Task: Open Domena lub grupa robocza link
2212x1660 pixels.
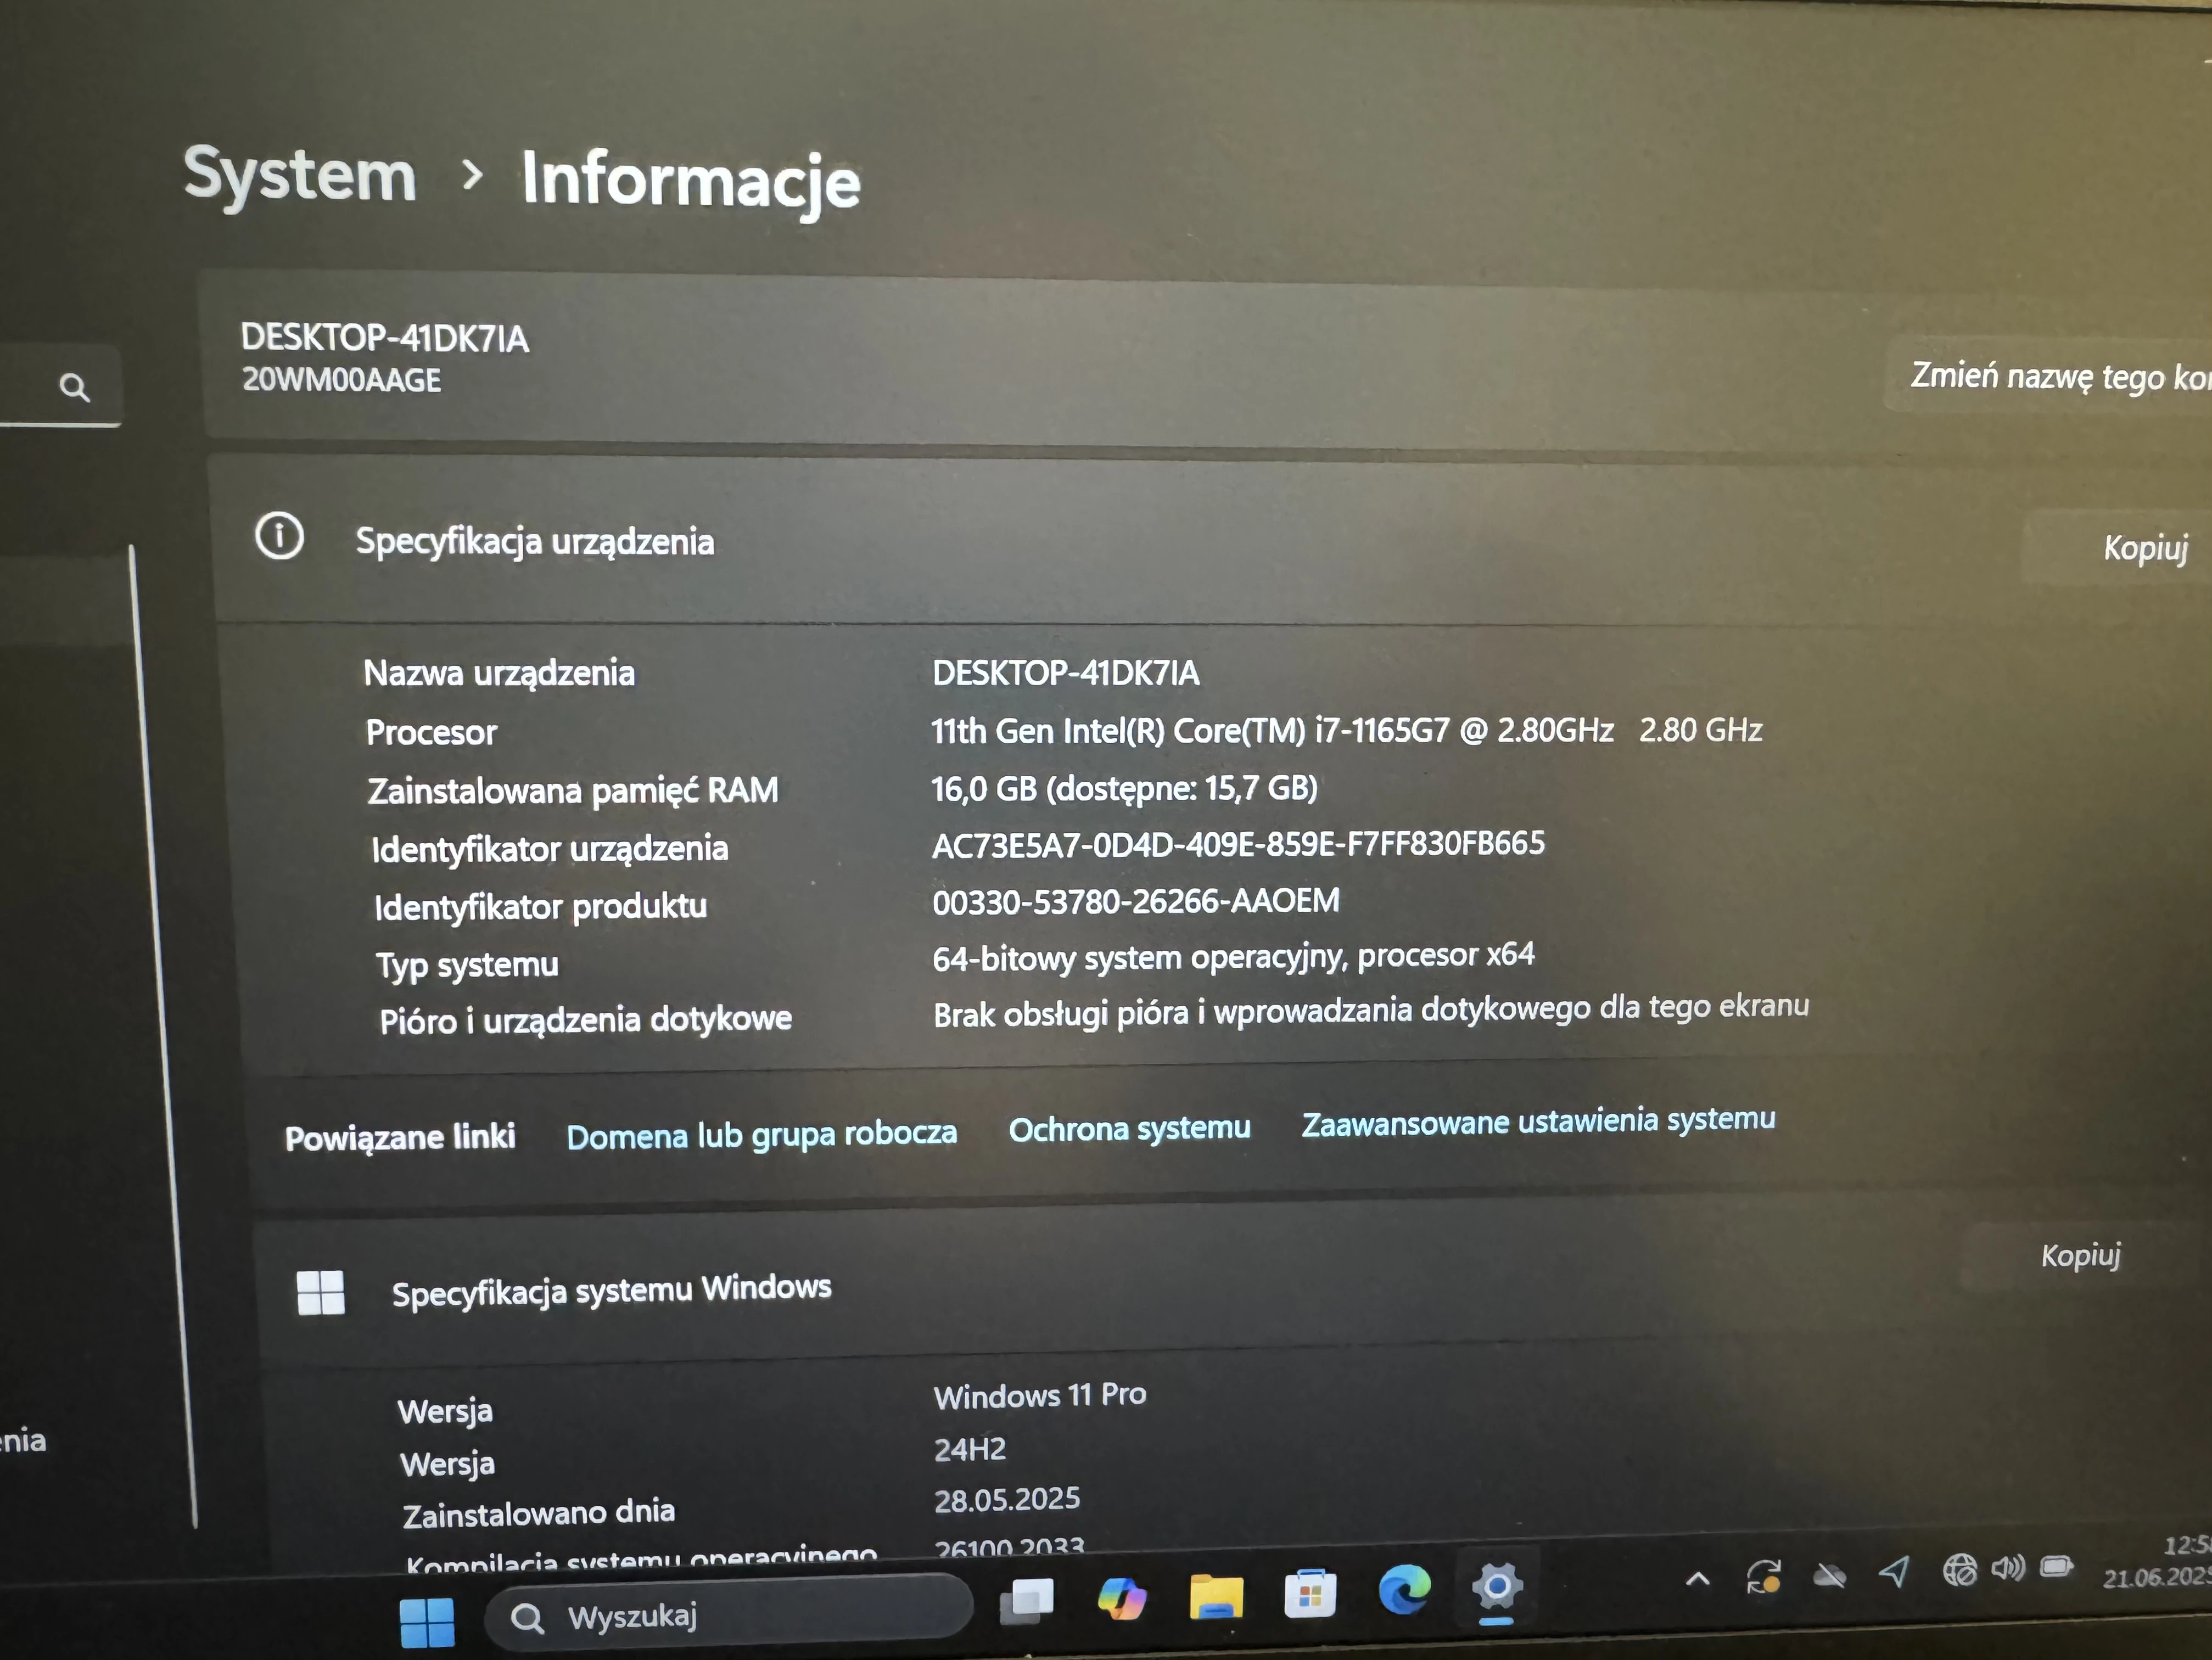Action: (x=761, y=1134)
